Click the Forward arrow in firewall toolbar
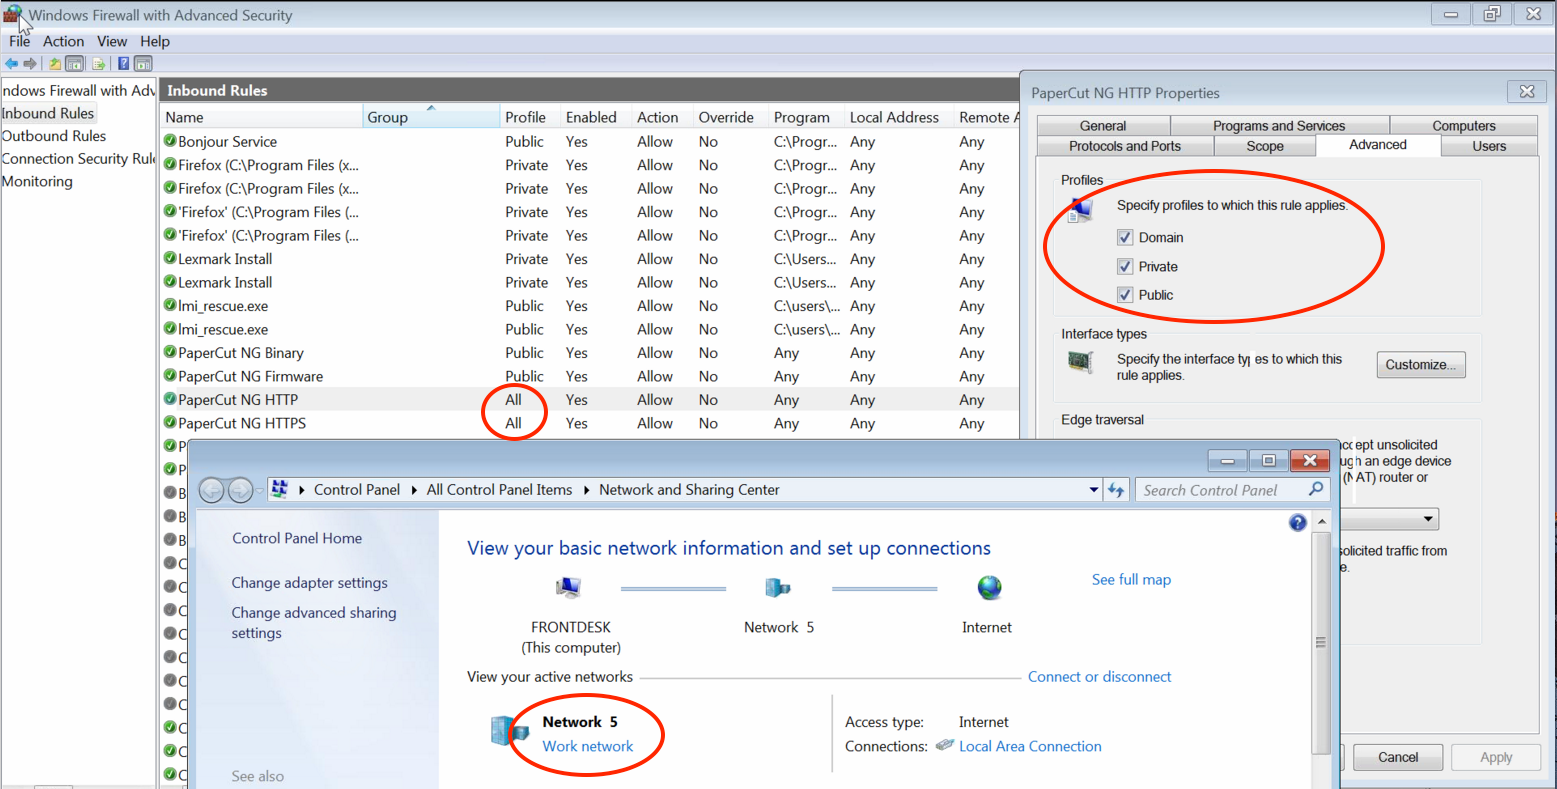1557x789 pixels. pos(30,63)
